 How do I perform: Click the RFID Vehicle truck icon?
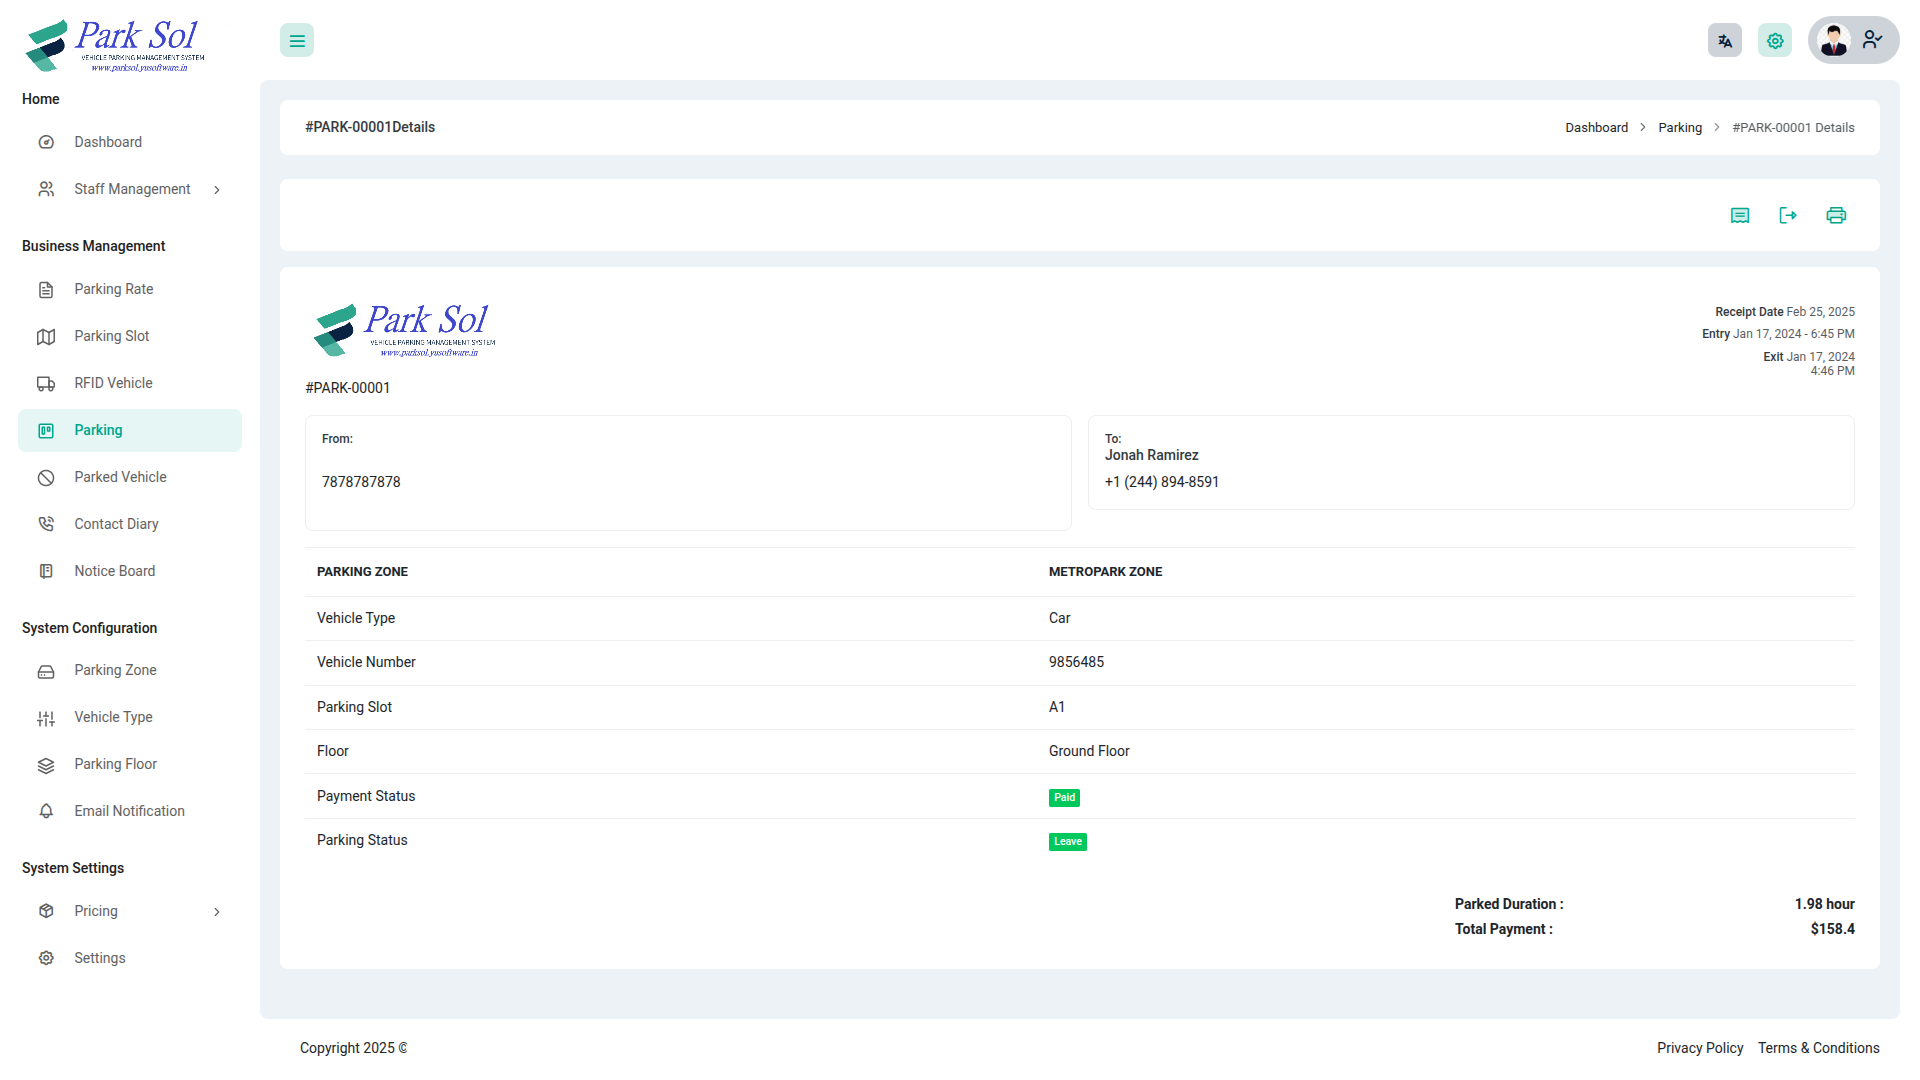46,384
